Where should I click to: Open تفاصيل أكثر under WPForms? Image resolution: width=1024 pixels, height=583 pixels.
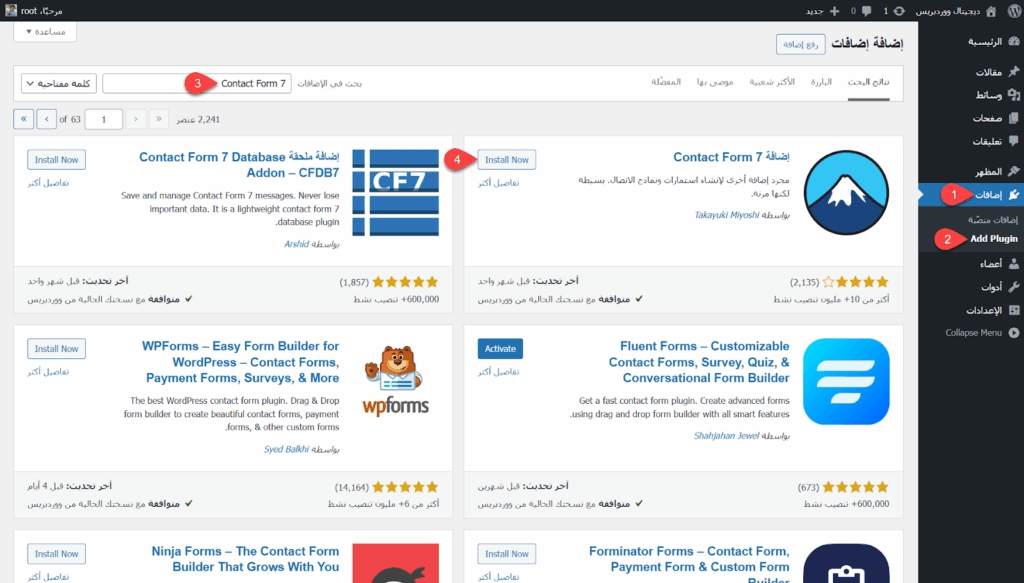(x=48, y=372)
